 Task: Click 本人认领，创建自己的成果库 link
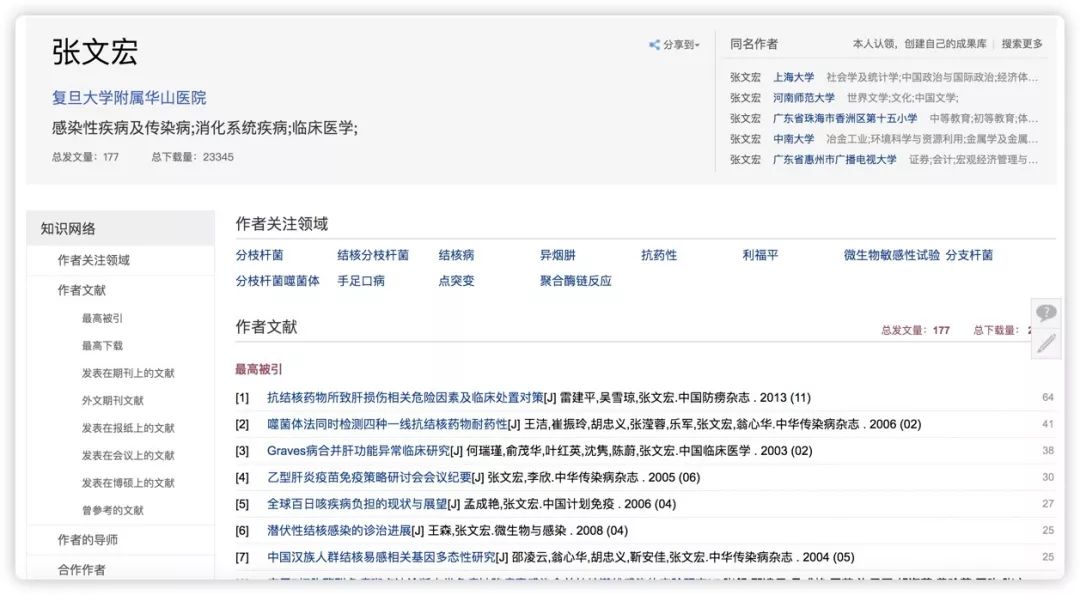click(919, 44)
